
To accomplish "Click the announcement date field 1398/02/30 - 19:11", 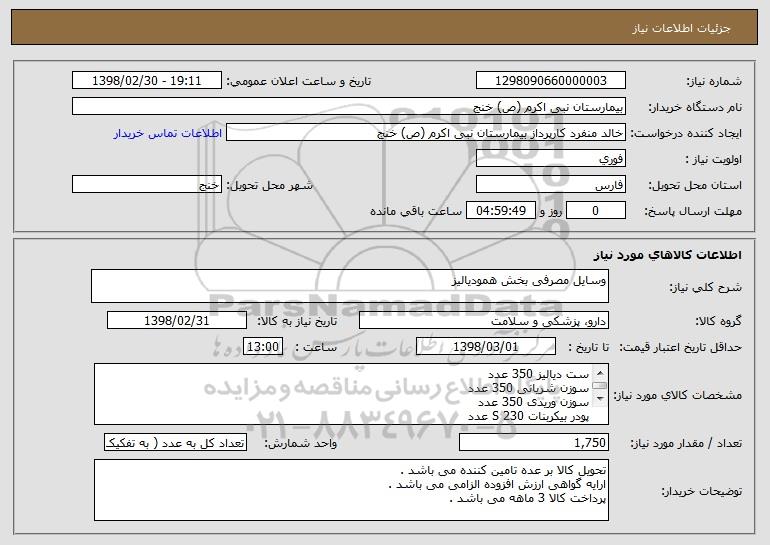I will click(147, 81).
